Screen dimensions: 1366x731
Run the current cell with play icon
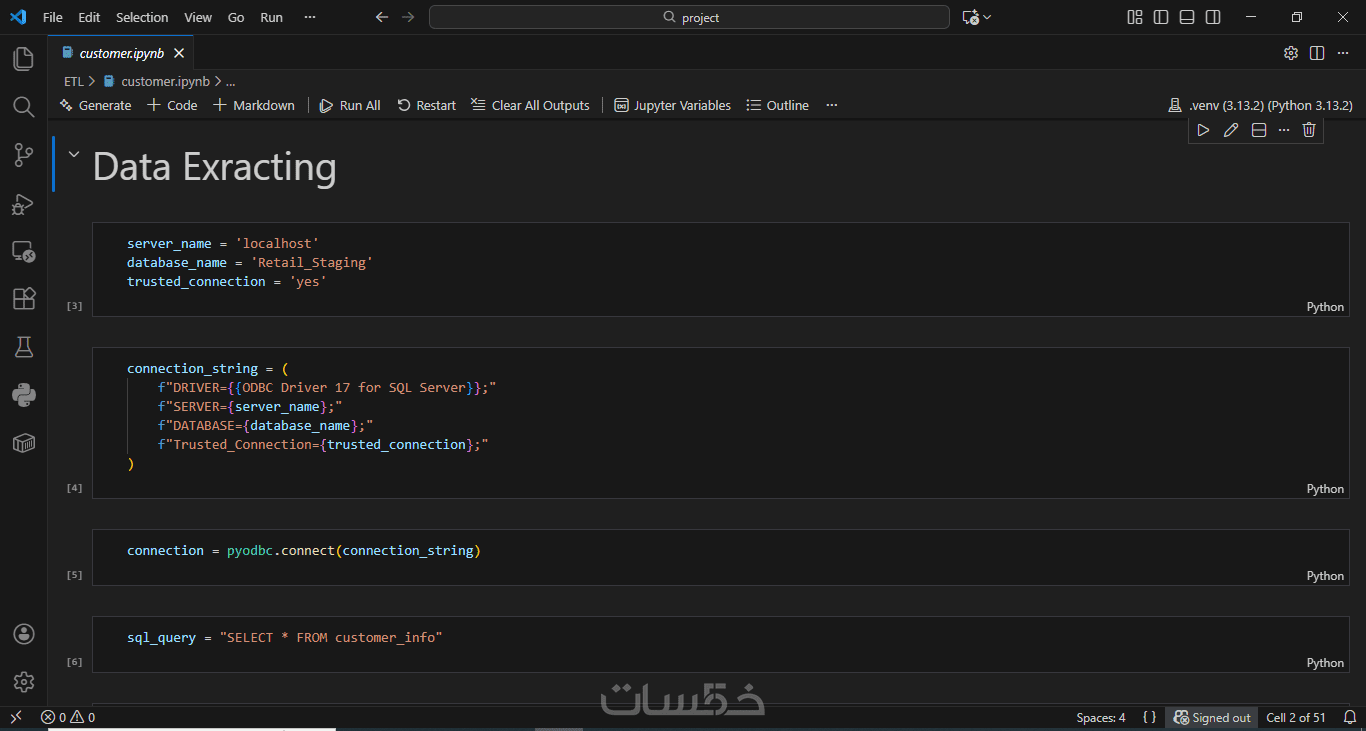coord(1203,130)
